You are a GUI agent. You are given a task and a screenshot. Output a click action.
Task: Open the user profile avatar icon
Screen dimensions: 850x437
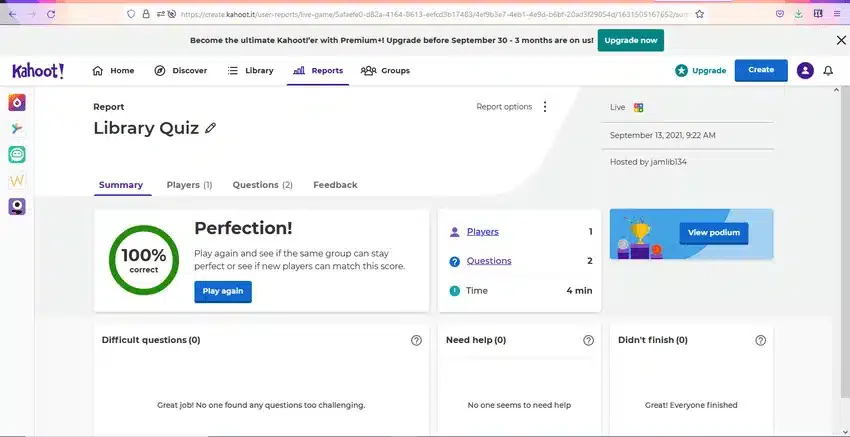point(805,70)
